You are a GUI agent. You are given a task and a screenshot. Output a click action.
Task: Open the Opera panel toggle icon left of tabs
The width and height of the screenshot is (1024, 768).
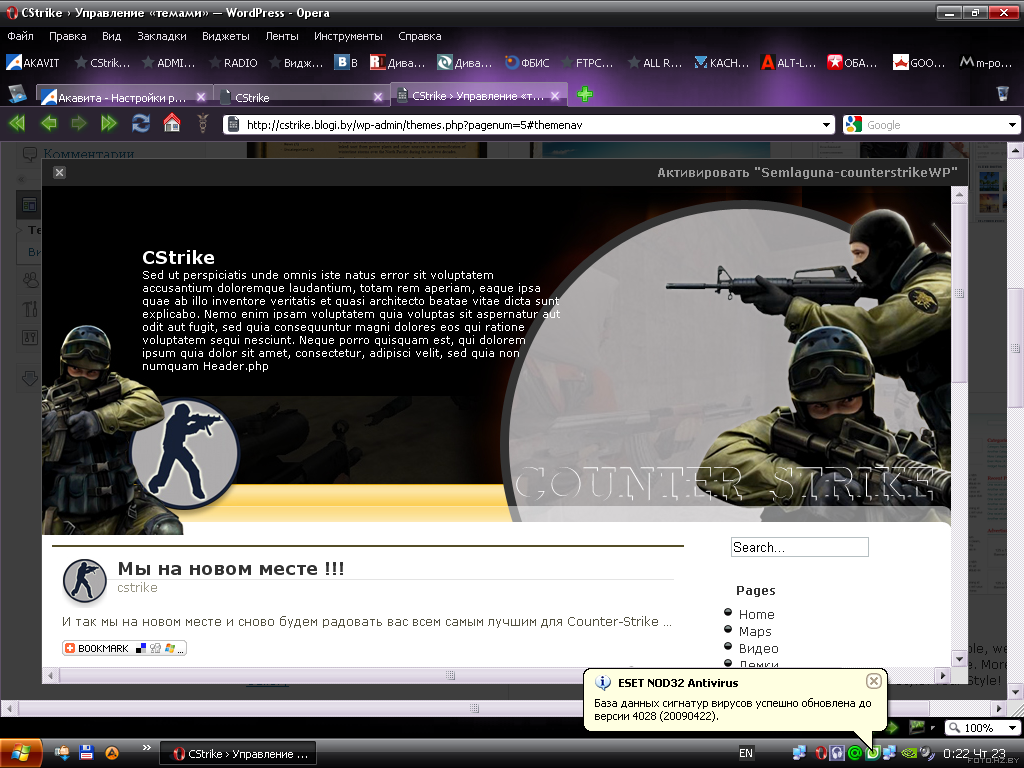pyautogui.click(x=18, y=94)
